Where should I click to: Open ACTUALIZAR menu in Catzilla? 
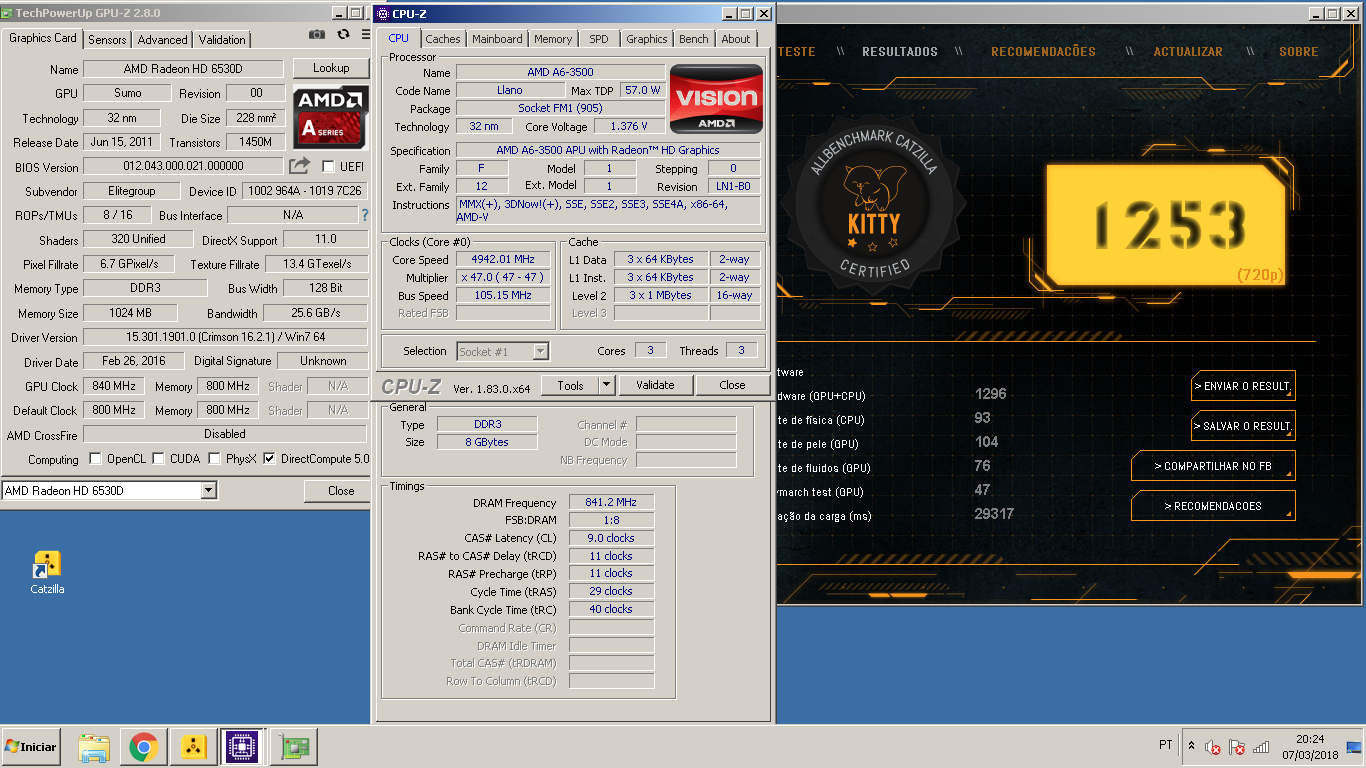pos(1188,52)
